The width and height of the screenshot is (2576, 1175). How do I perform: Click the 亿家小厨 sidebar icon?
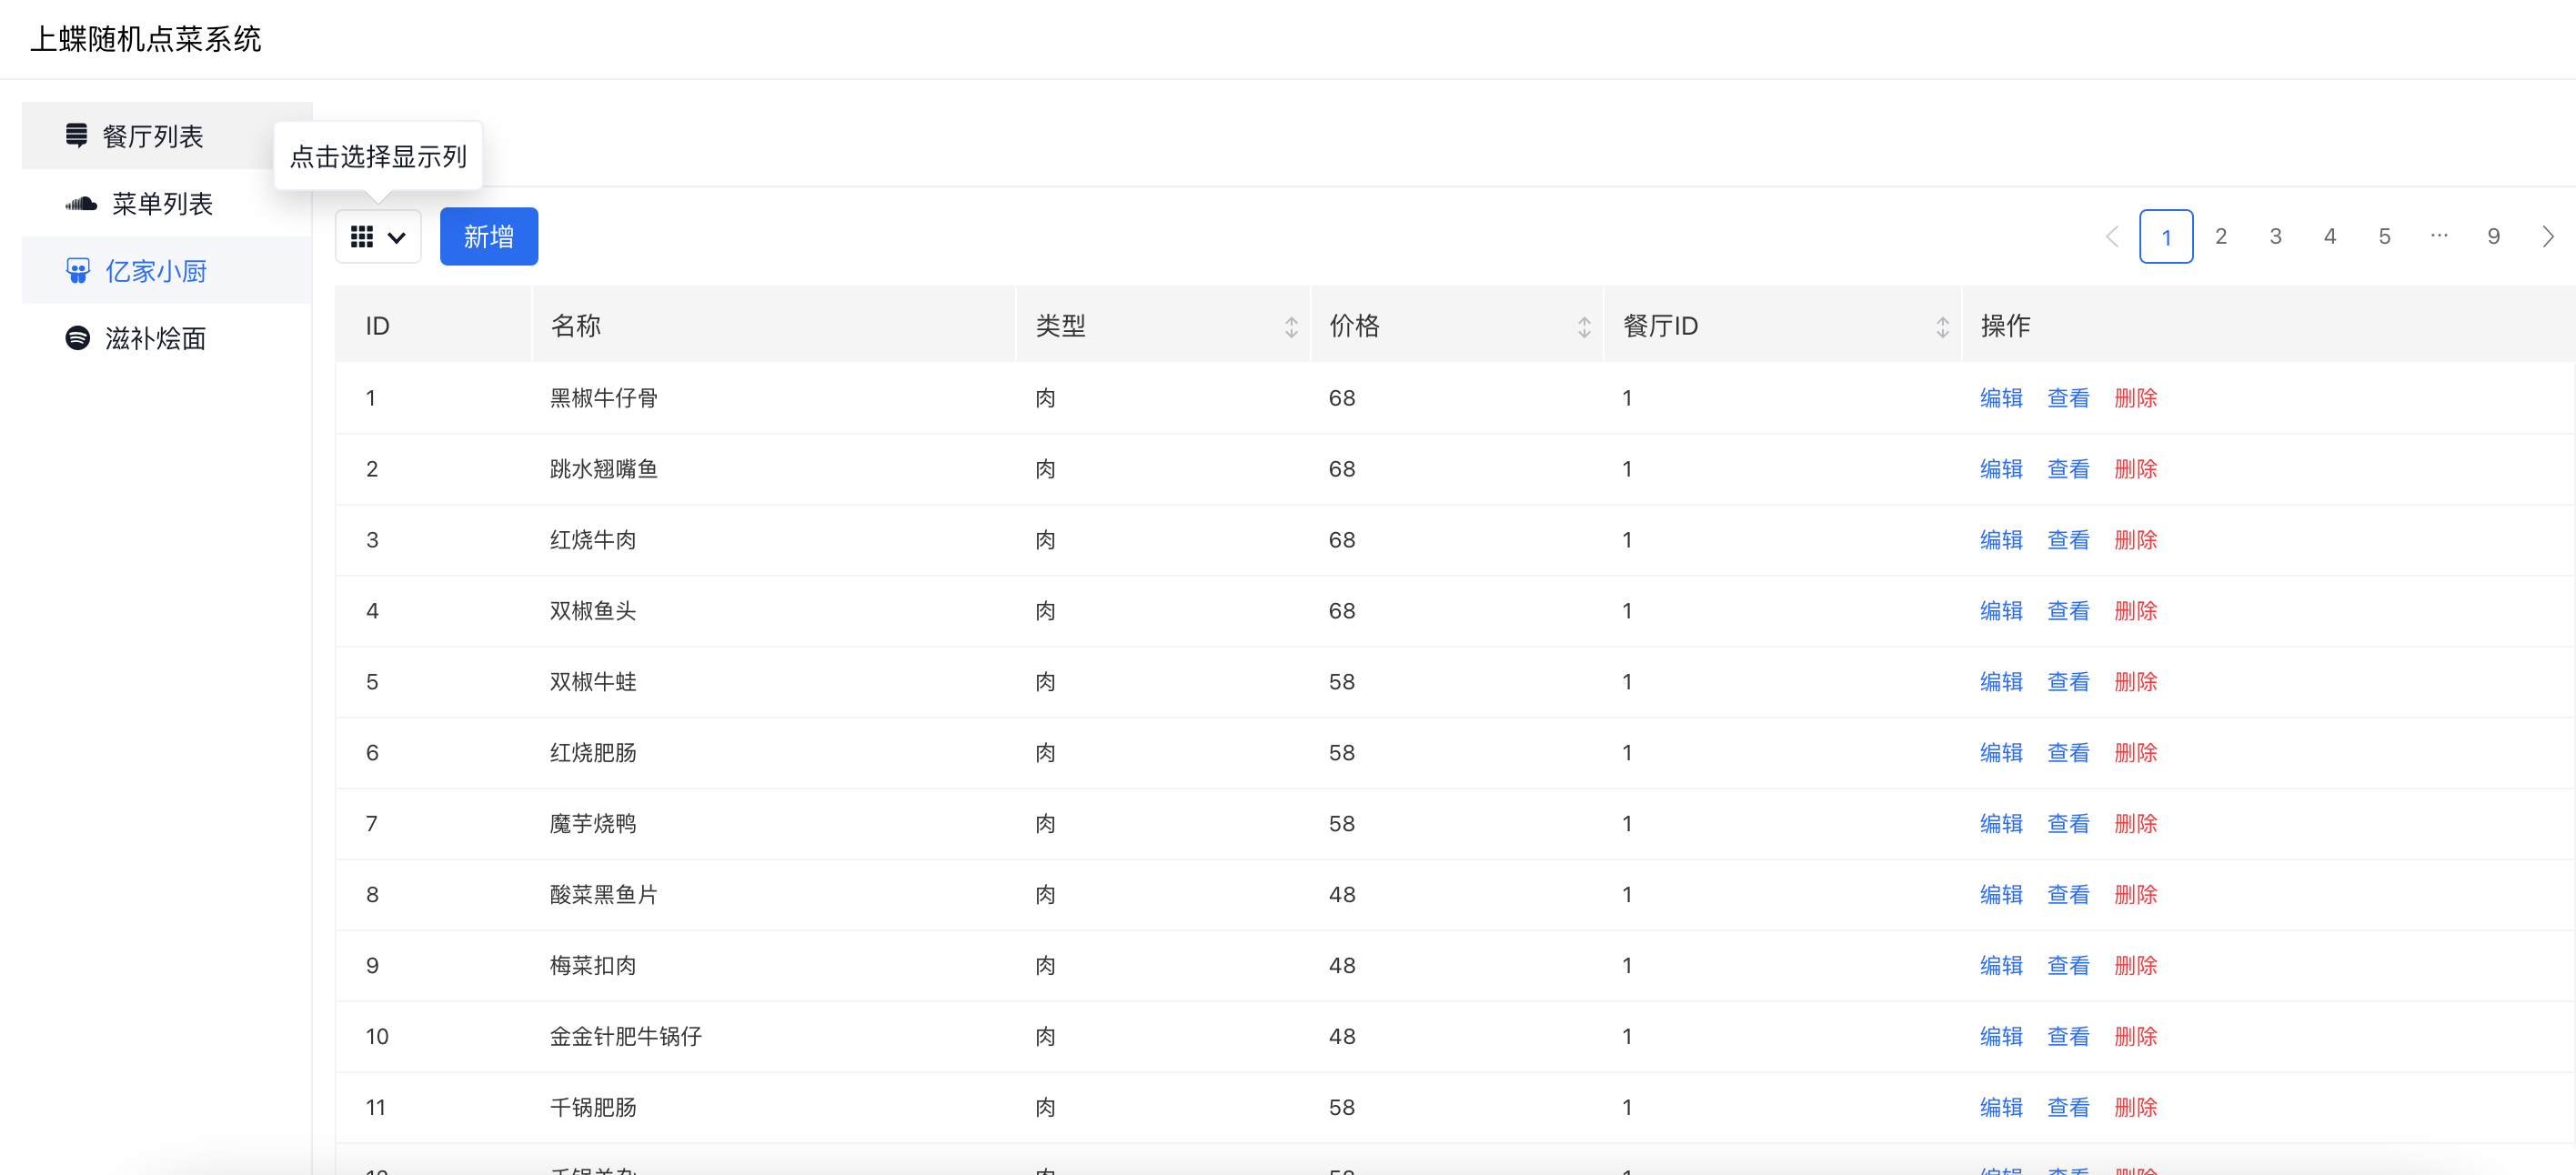pyautogui.click(x=78, y=271)
